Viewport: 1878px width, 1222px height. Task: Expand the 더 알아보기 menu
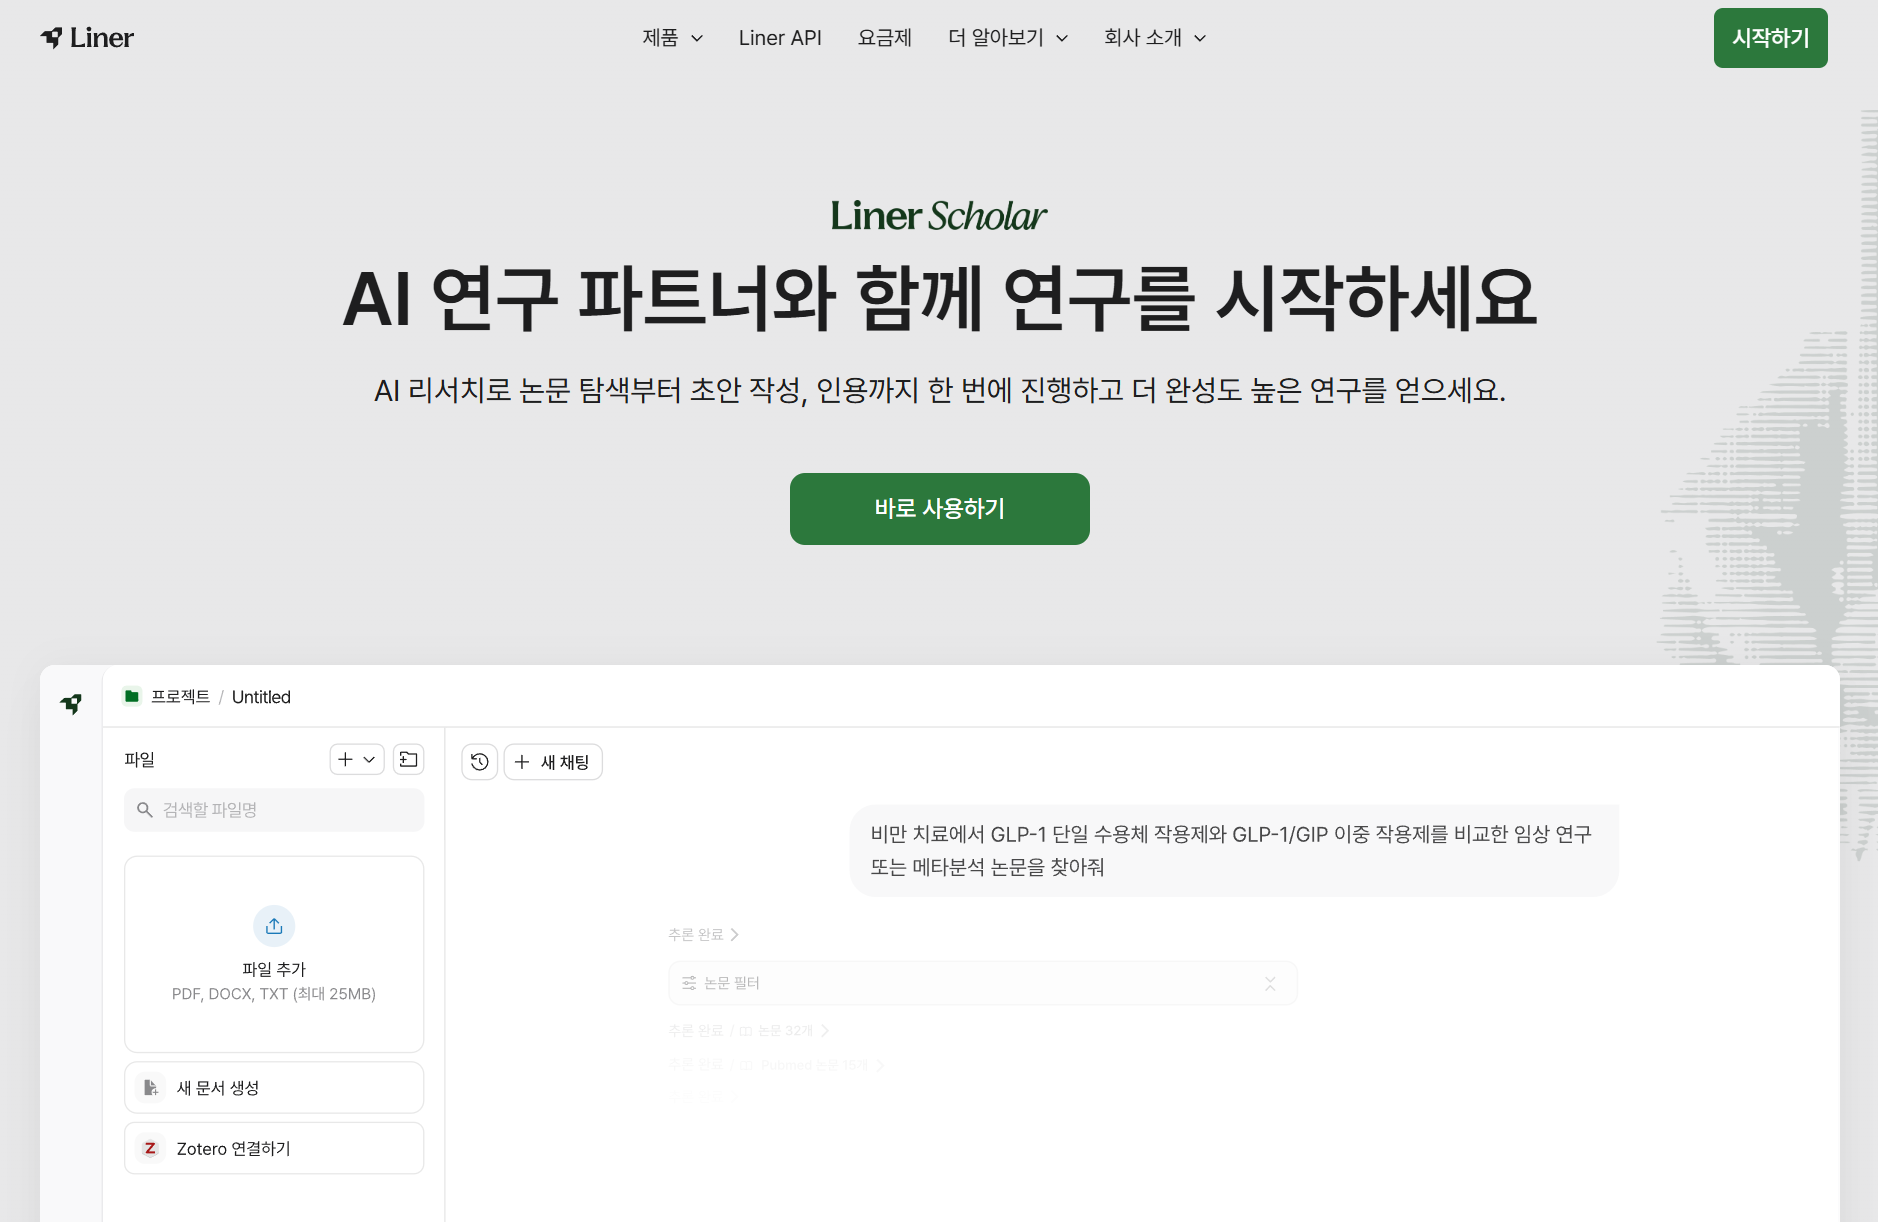click(x=1008, y=38)
